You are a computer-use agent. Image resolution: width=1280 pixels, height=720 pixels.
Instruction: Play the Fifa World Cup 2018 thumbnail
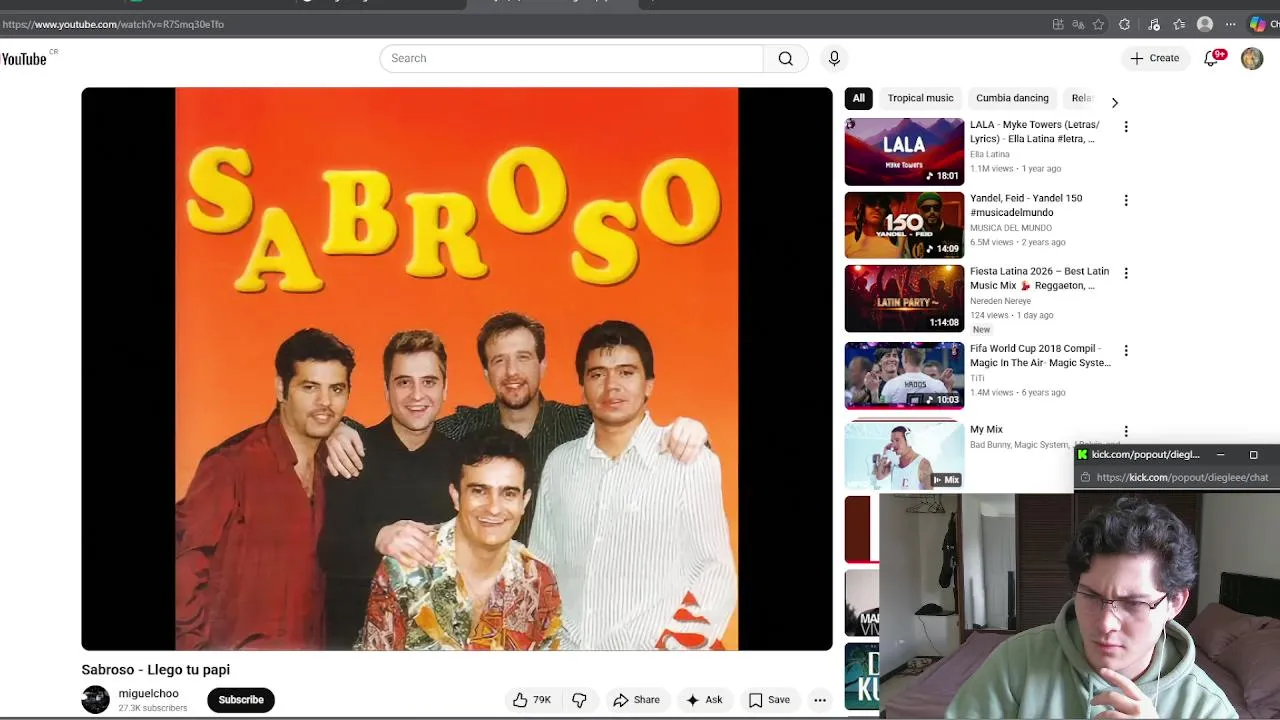coord(904,376)
